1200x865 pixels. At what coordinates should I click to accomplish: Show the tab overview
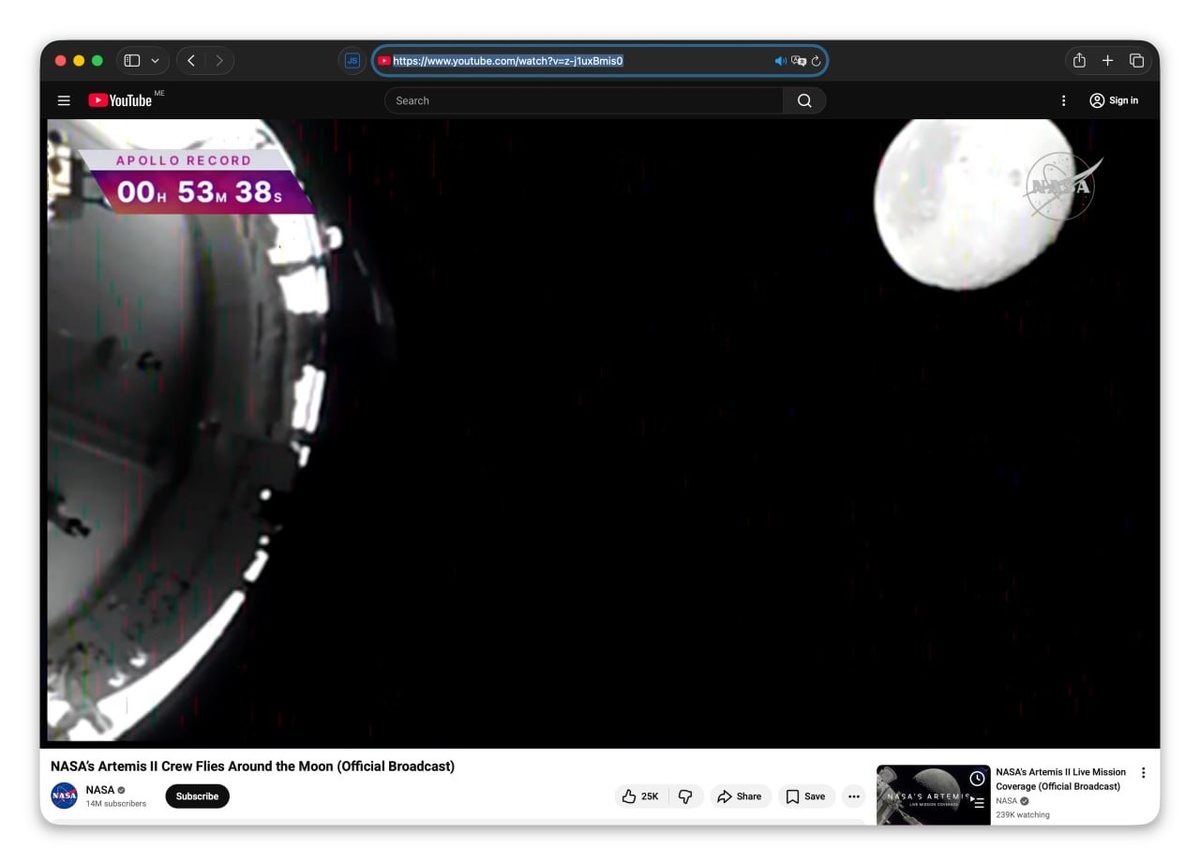(x=1136, y=60)
